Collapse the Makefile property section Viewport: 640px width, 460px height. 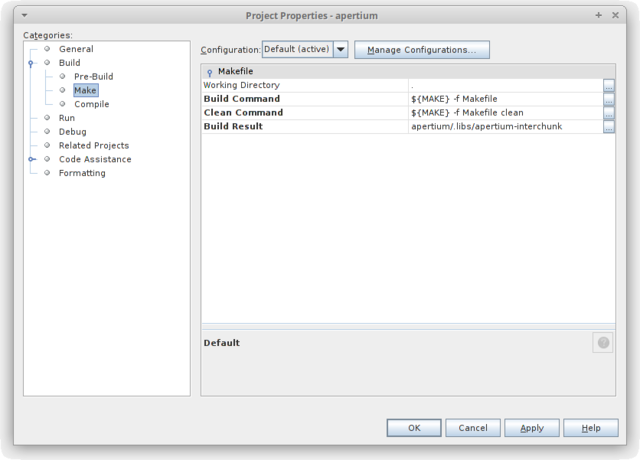coord(209,72)
